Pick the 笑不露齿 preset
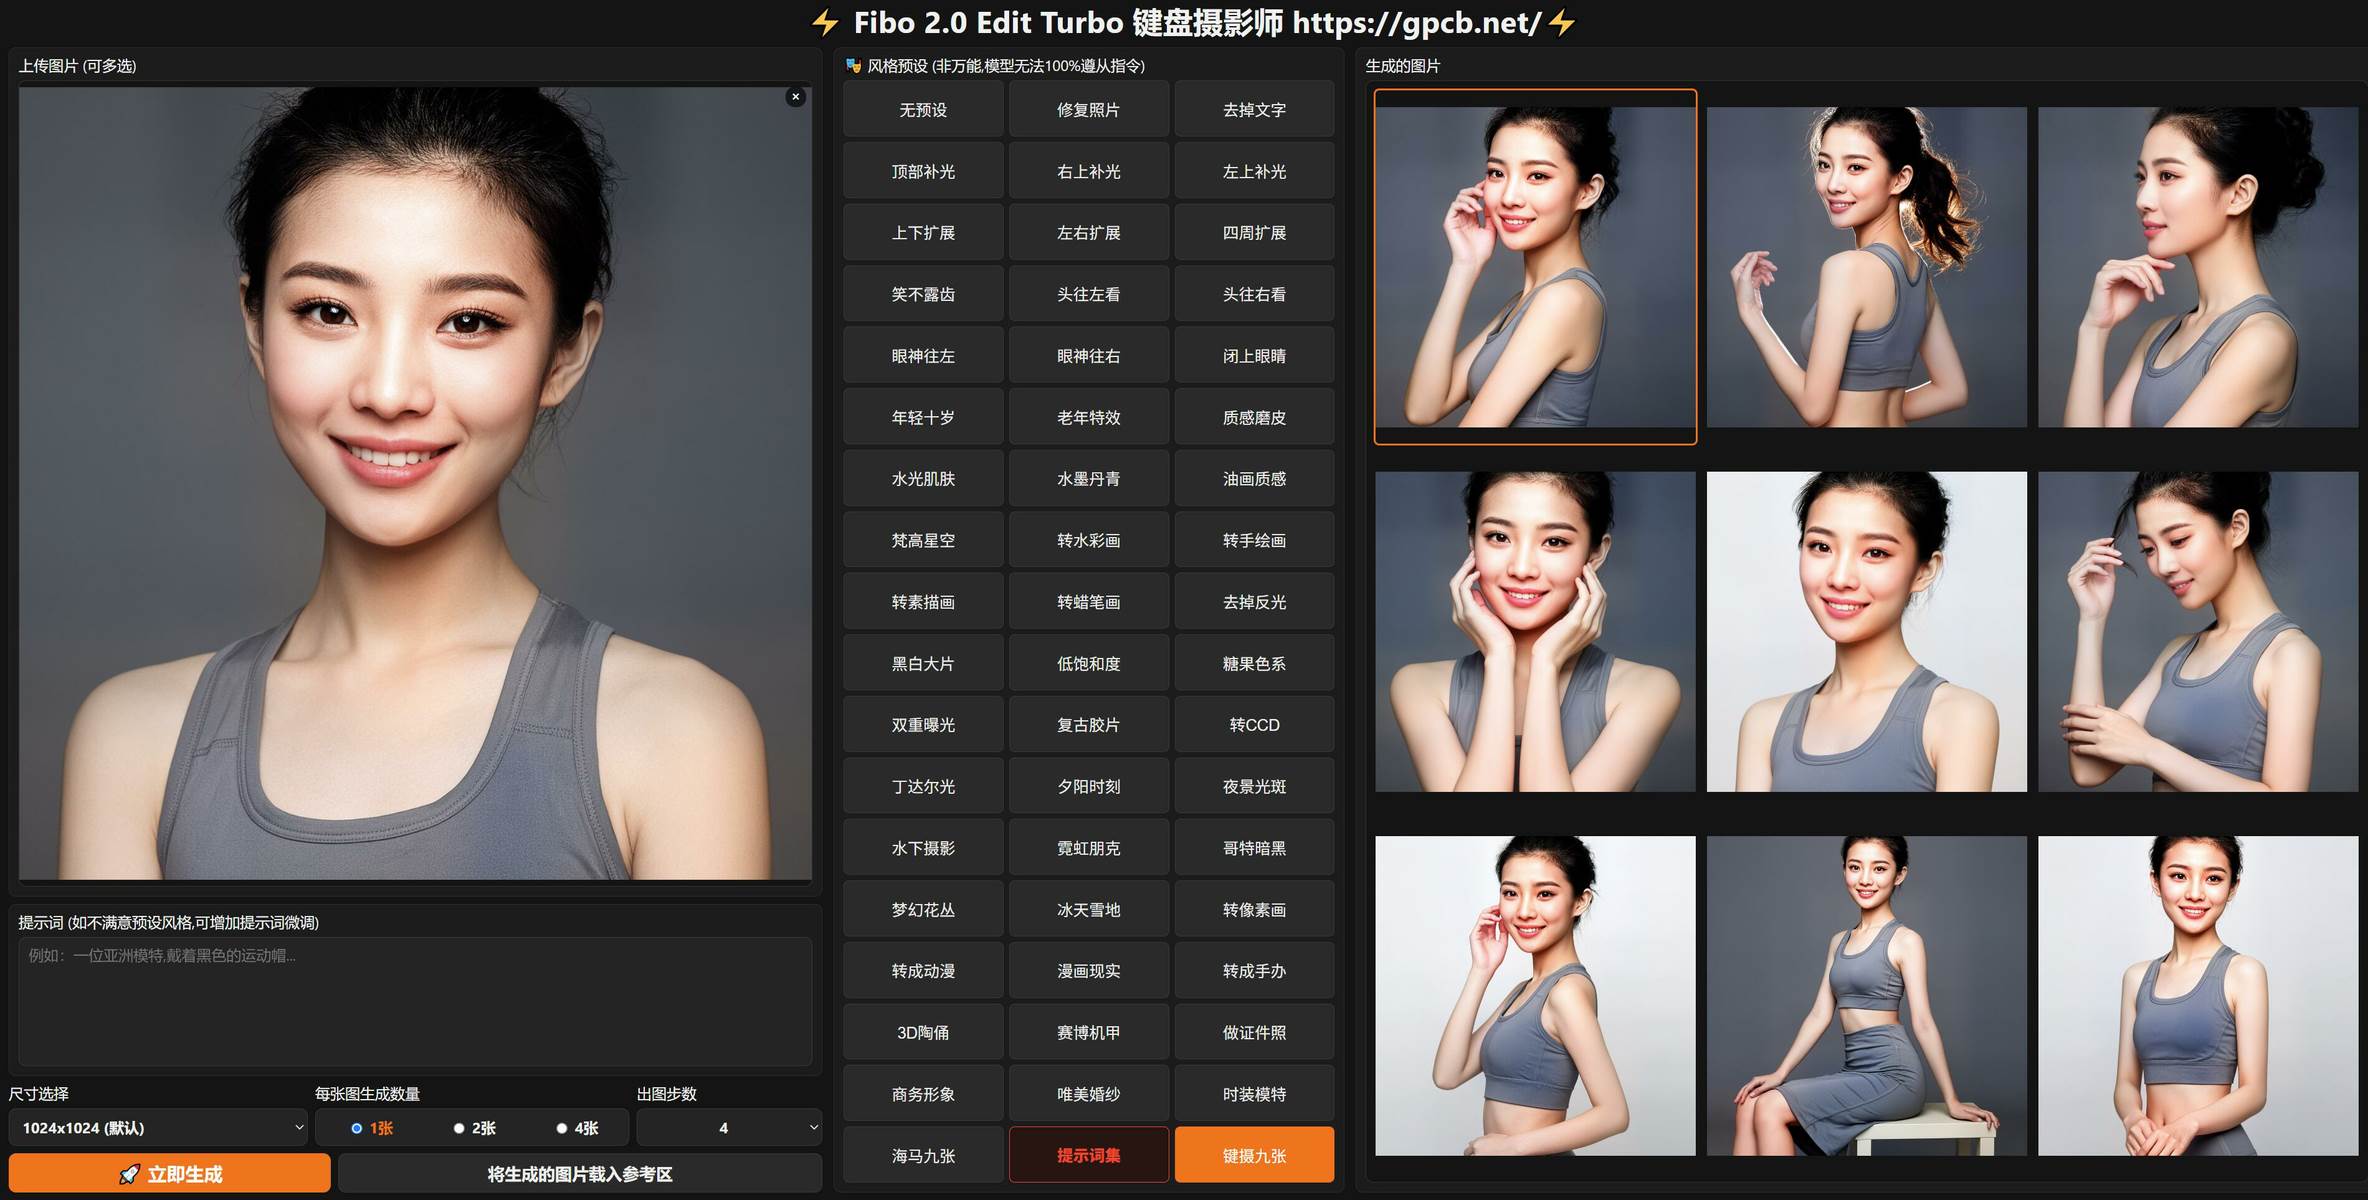 point(923,295)
